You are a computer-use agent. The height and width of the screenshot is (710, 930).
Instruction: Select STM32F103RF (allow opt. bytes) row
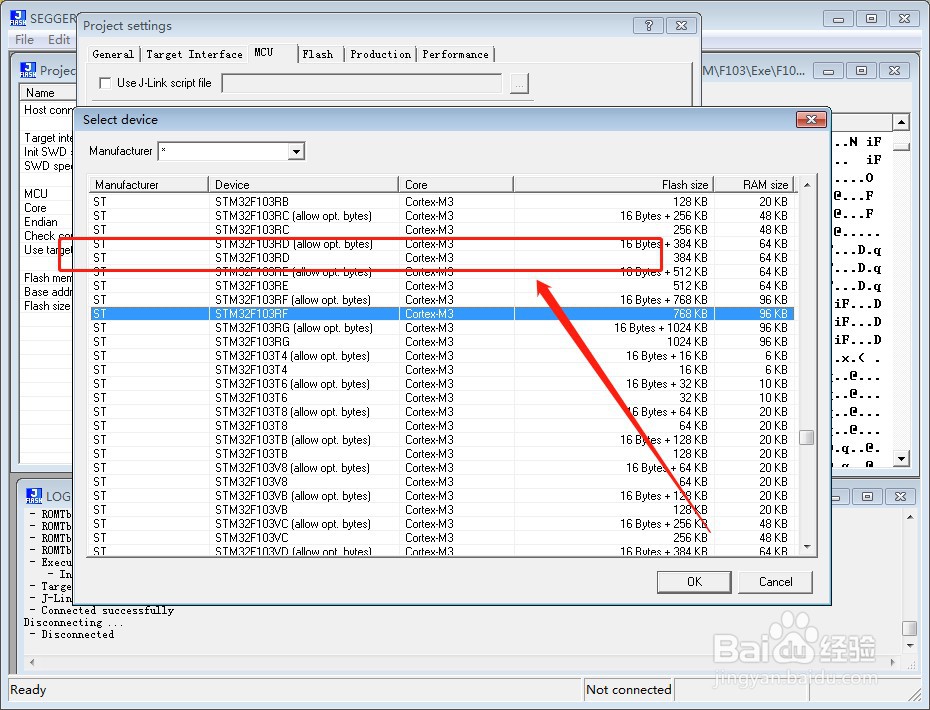(442, 300)
